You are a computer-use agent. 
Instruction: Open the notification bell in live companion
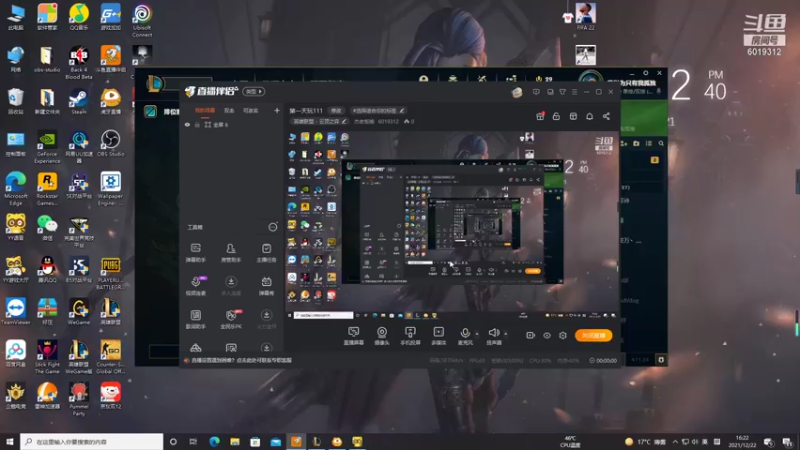tap(589, 116)
